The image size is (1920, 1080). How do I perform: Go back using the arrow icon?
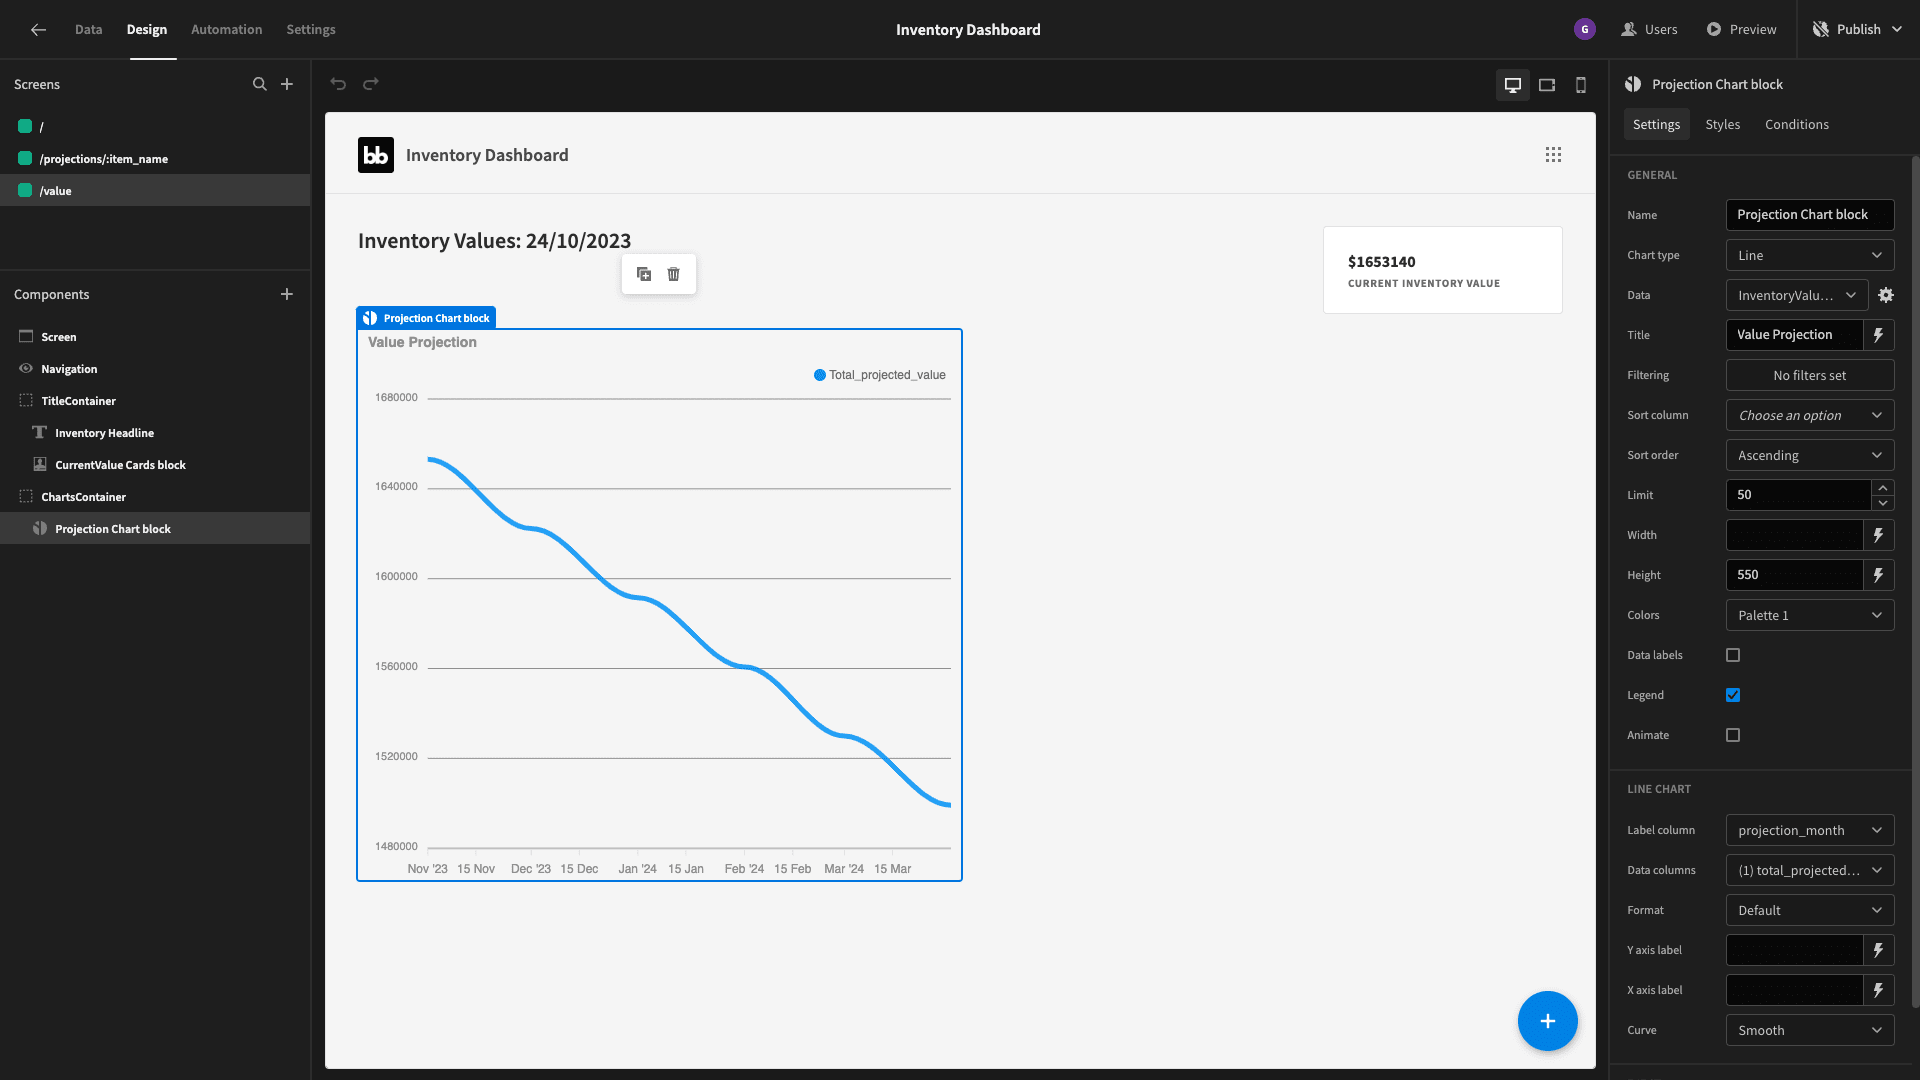click(x=38, y=30)
